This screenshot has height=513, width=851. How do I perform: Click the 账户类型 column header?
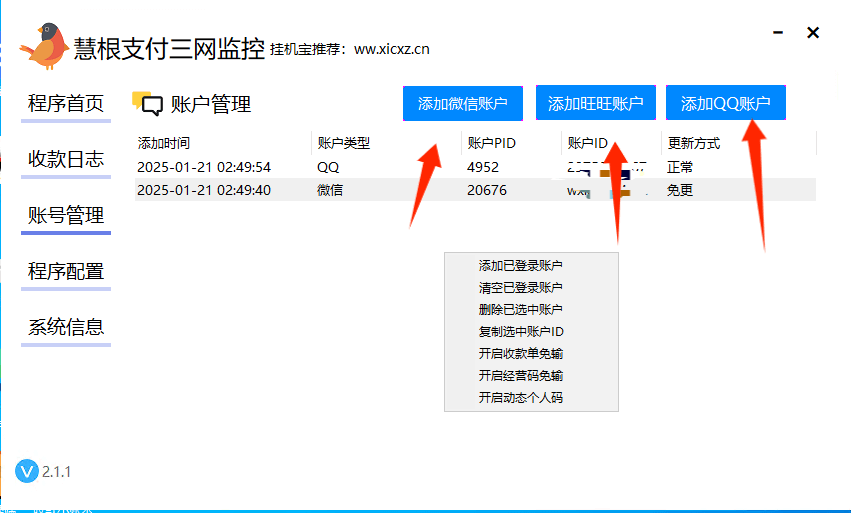pyautogui.click(x=386, y=143)
